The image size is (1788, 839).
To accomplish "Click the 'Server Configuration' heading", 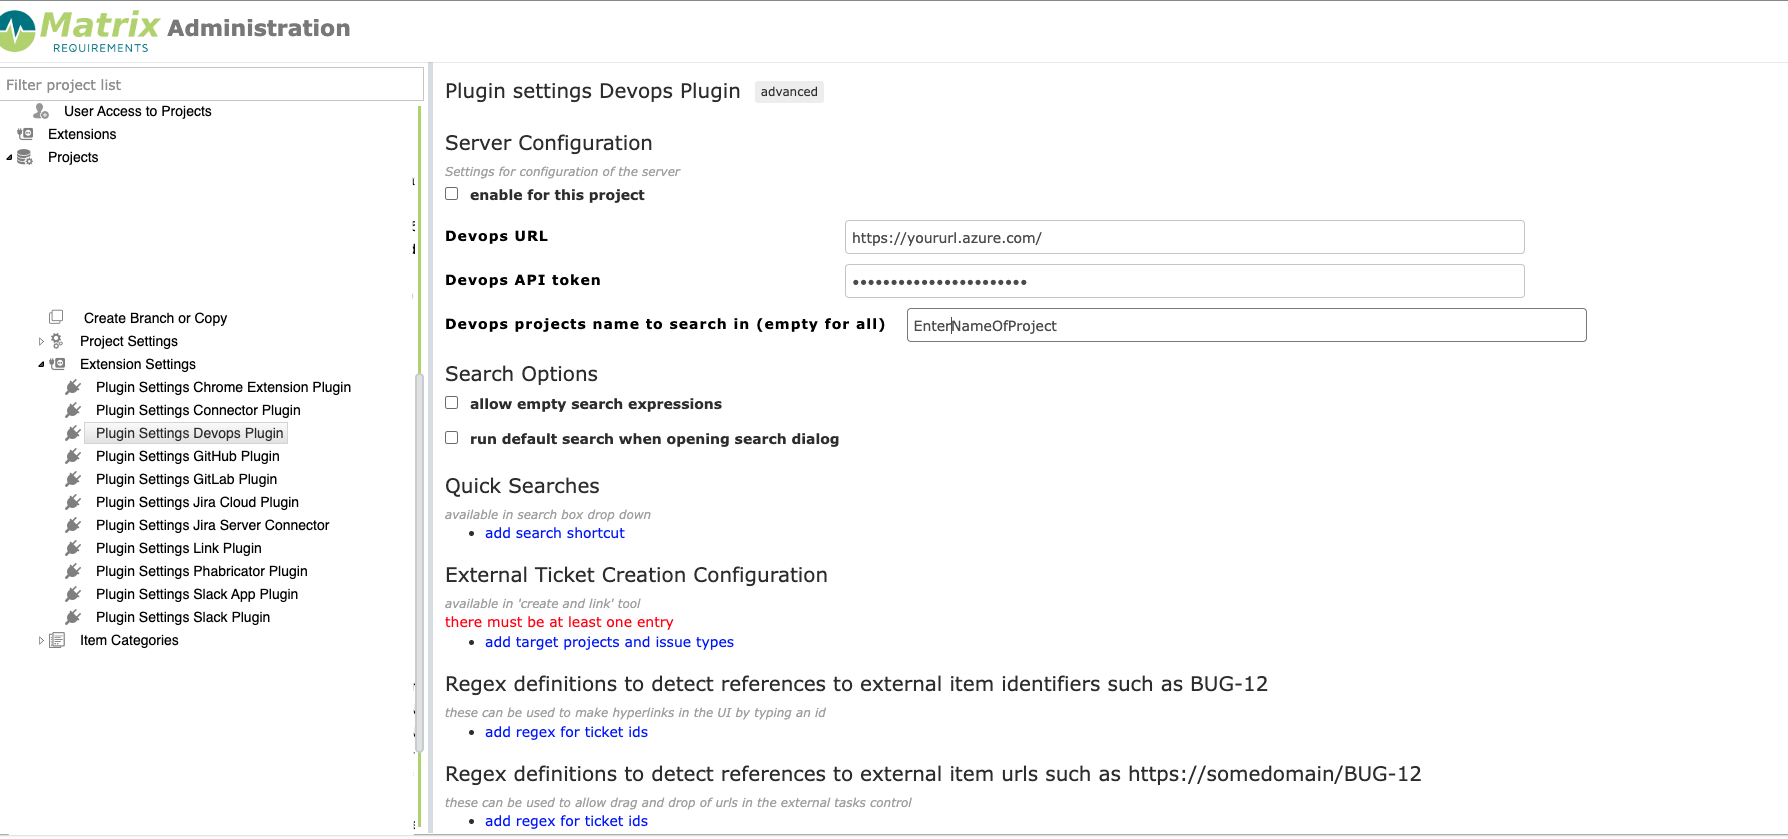I will coord(549,143).
